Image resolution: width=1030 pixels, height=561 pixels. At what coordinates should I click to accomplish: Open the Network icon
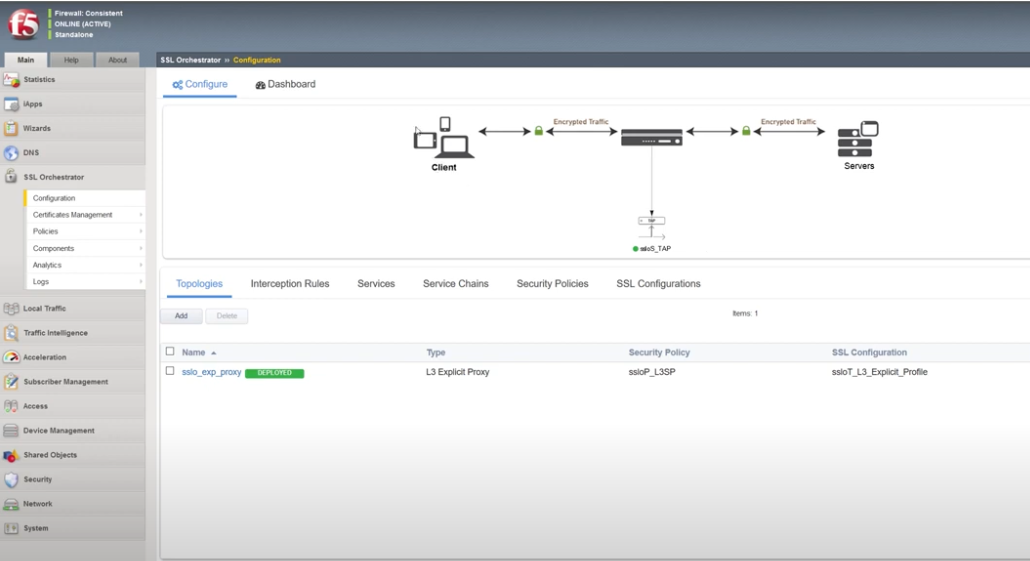pos(11,504)
